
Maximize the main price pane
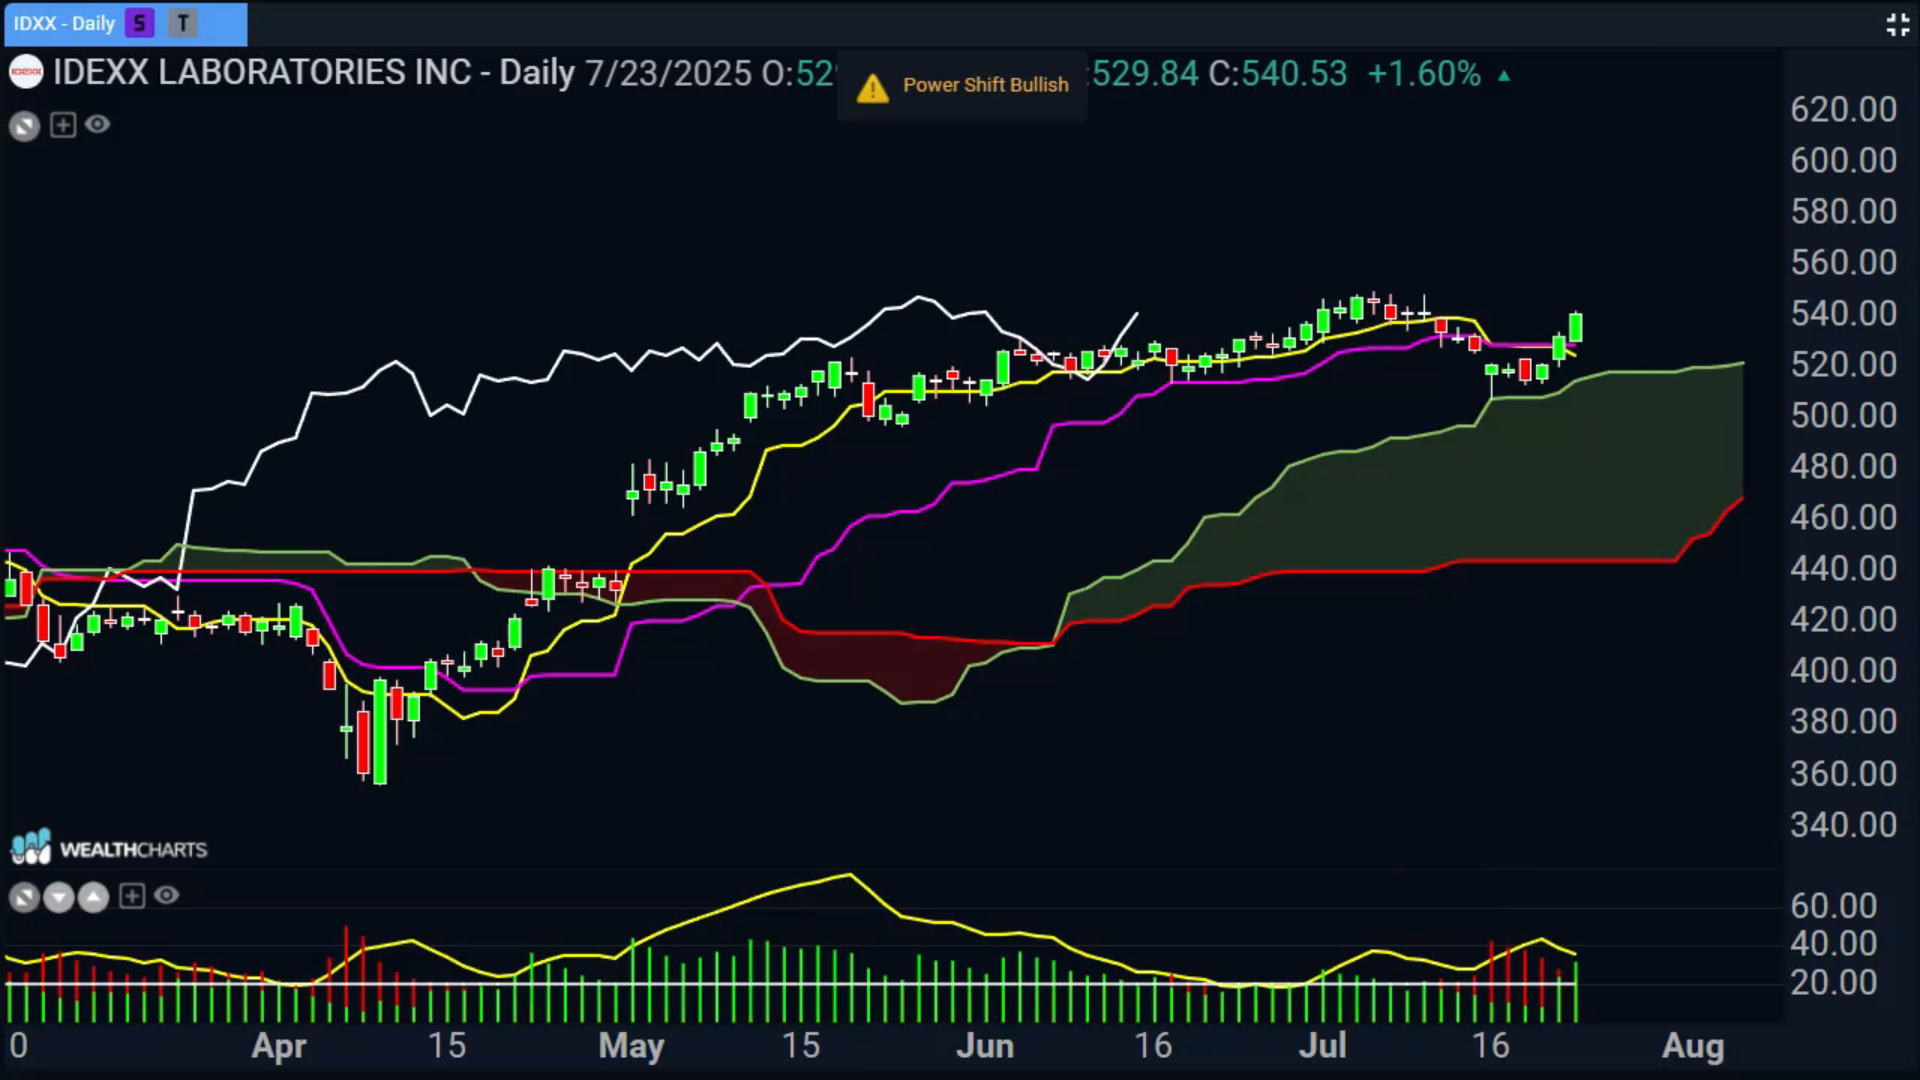[25, 126]
